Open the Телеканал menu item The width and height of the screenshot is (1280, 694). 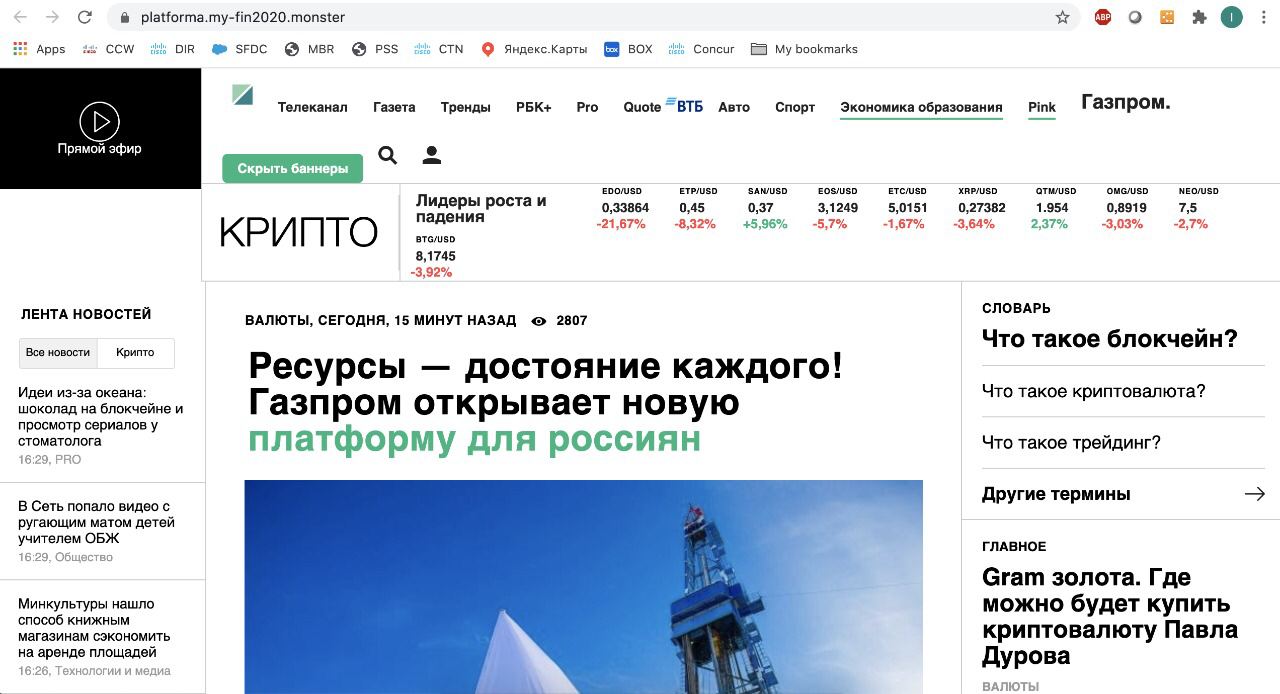pyautogui.click(x=313, y=107)
